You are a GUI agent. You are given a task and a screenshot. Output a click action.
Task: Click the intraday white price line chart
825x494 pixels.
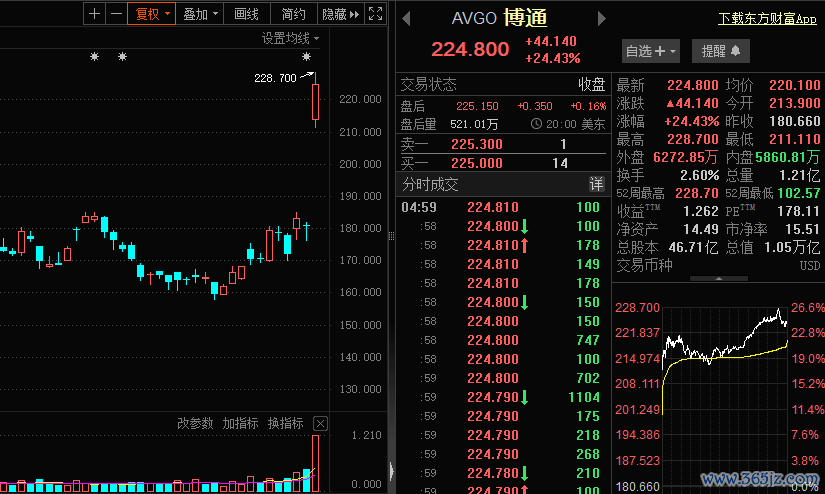[725, 339]
